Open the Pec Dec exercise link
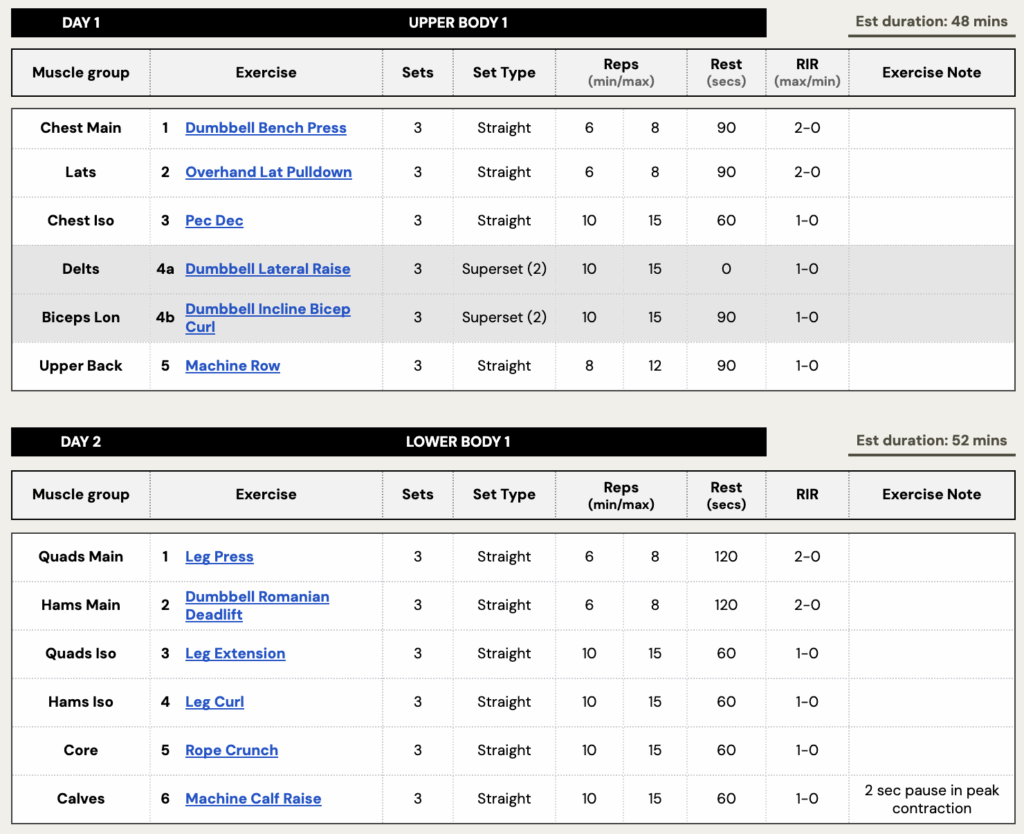The height and width of the screenshot is (834, 1024). pyautogui.click(x=214, y=221)
